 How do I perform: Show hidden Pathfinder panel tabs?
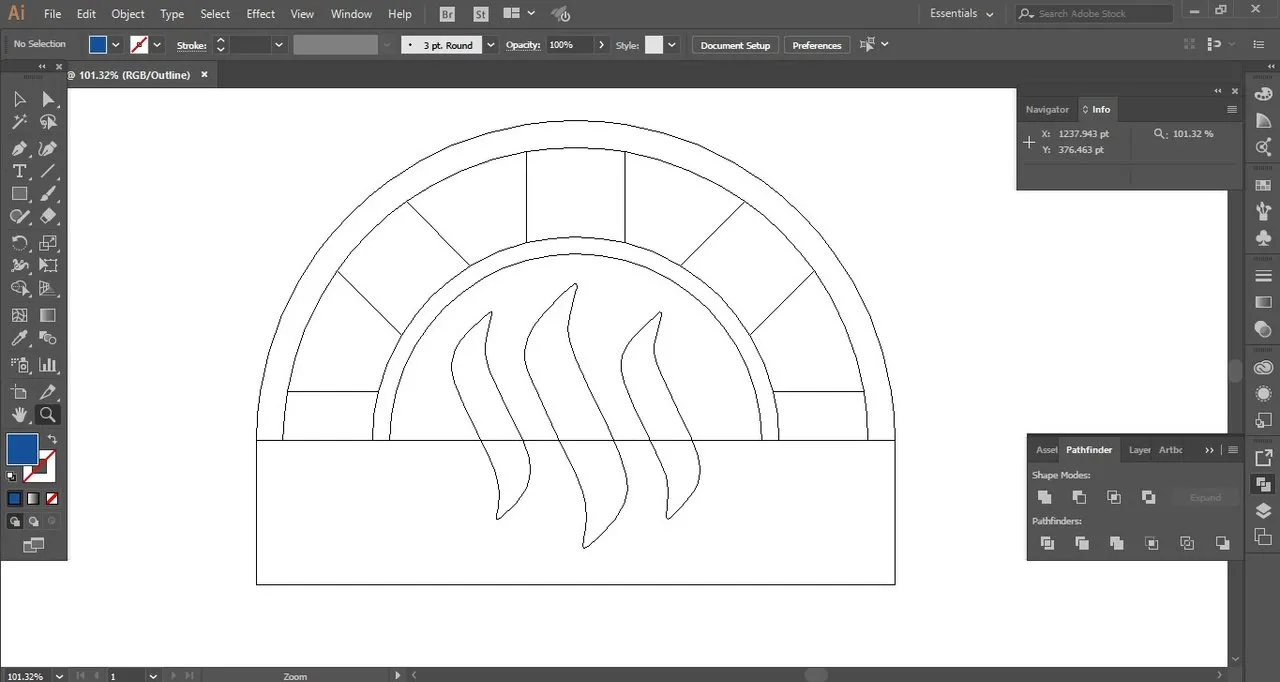pyautogui.click(x=1210, y=450)
